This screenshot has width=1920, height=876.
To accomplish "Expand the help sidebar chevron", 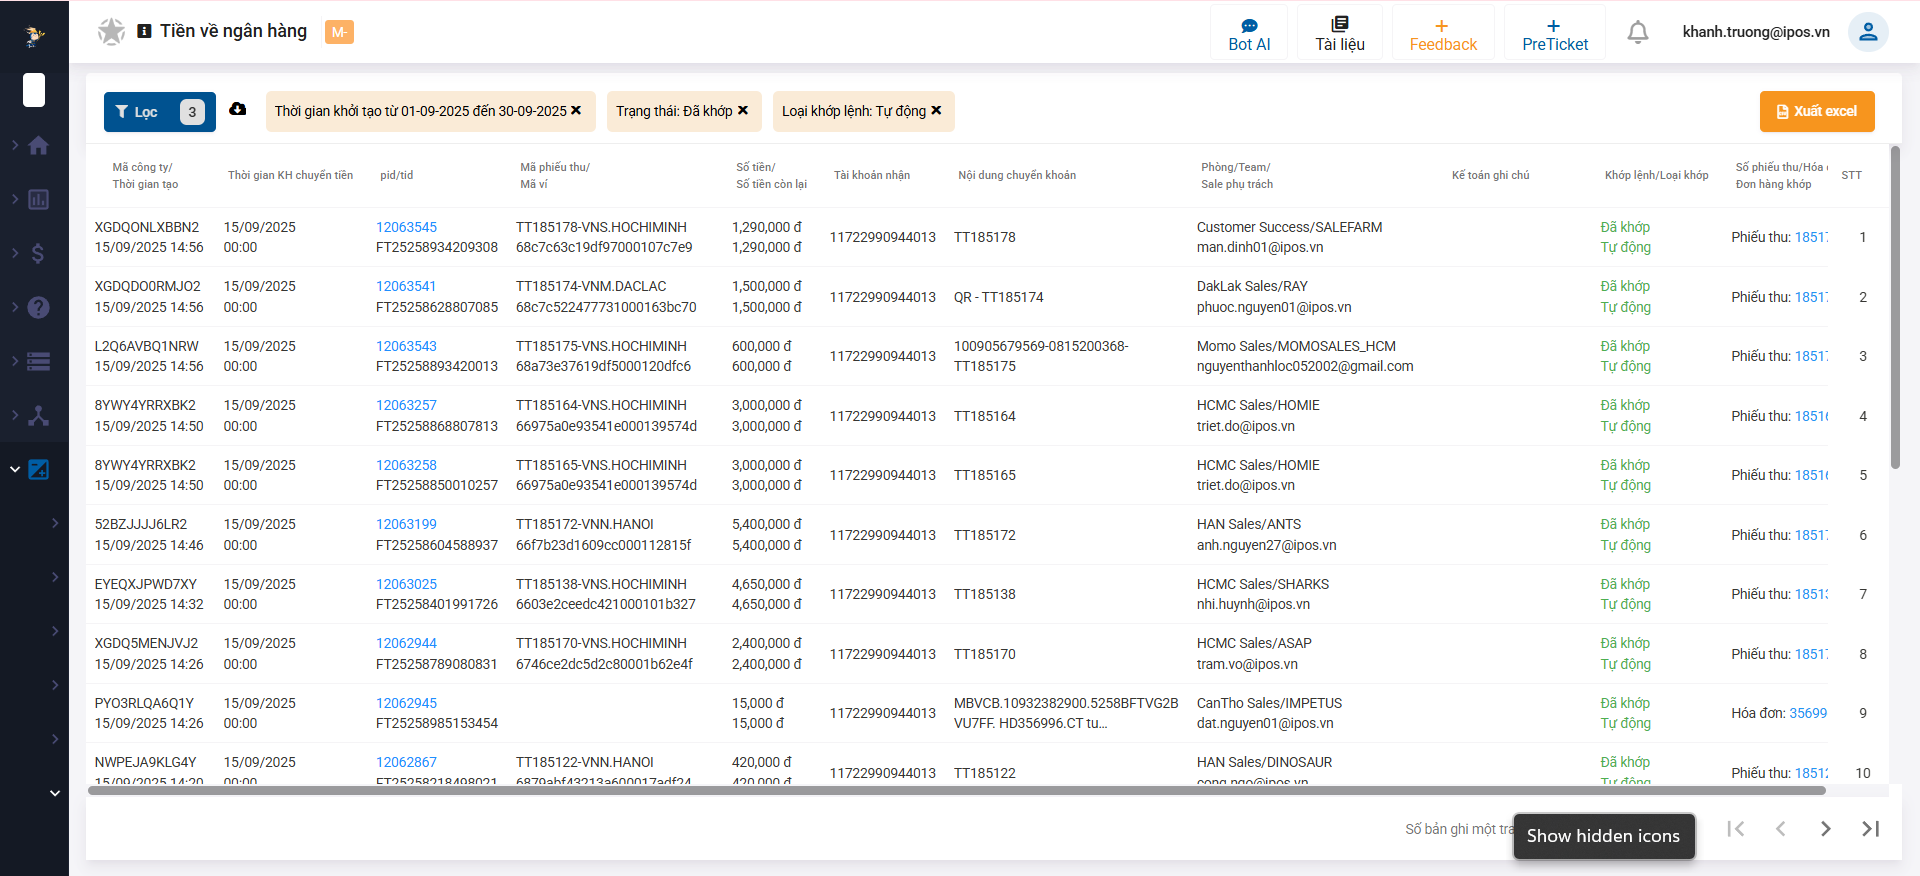I will pos(15,308).
